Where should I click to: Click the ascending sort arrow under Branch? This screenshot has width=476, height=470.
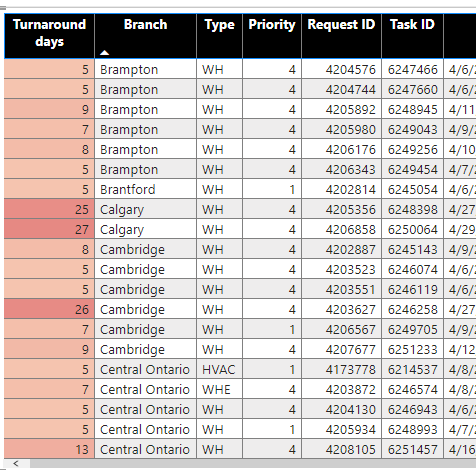coord(104,53)
